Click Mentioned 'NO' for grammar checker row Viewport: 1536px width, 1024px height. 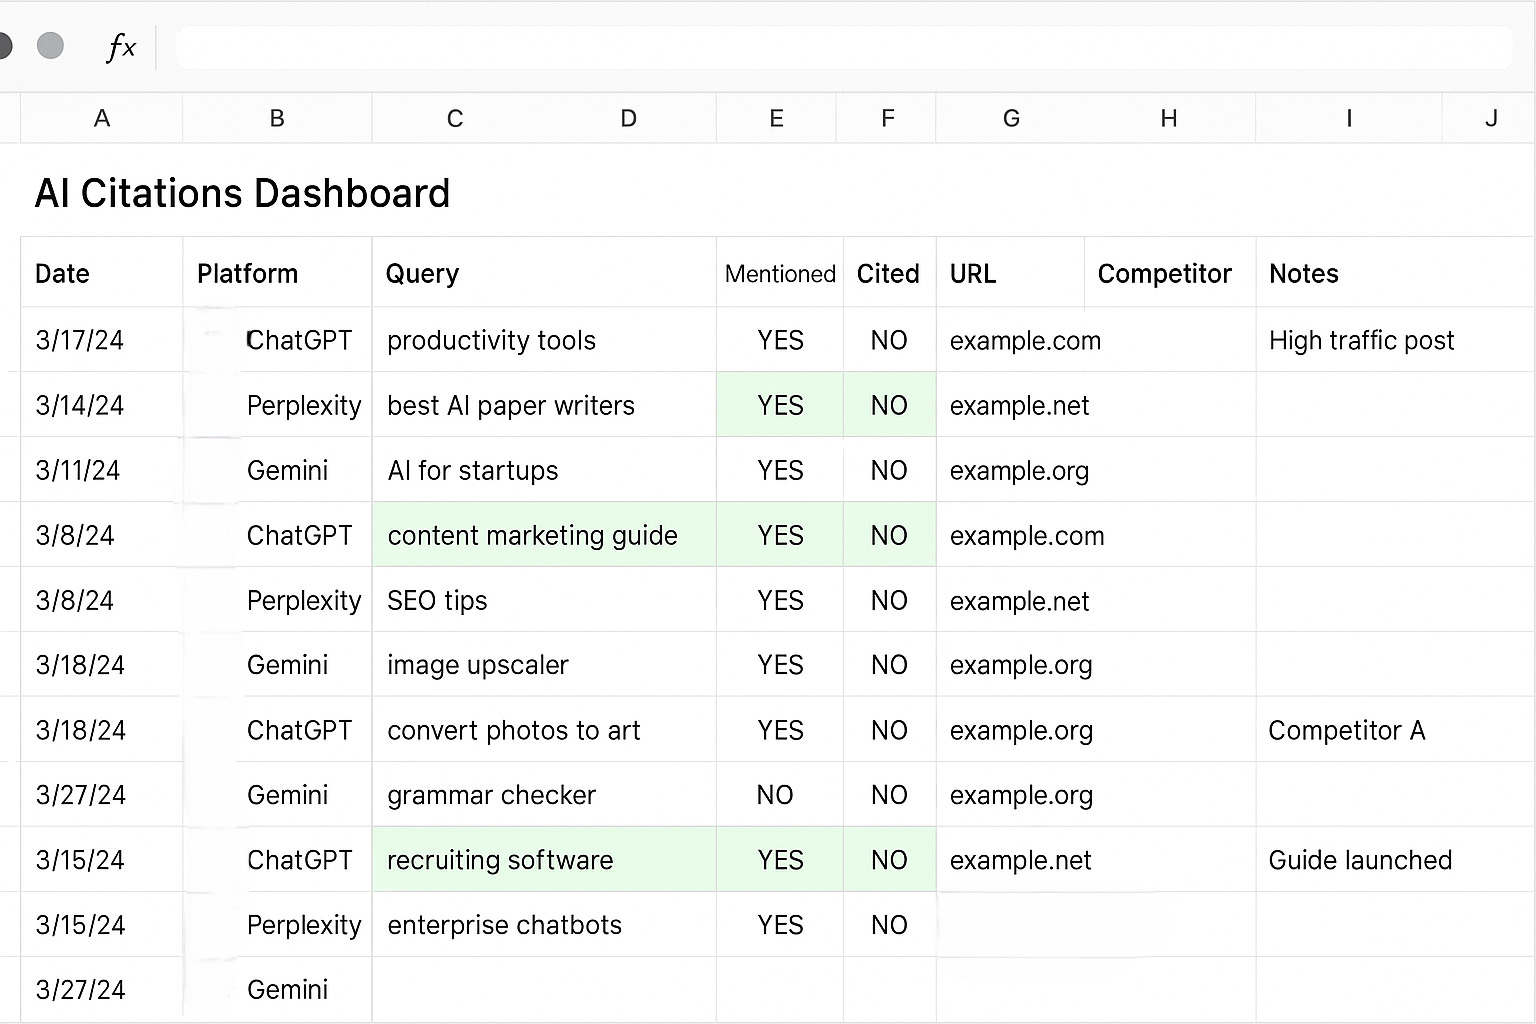(775, 795)
